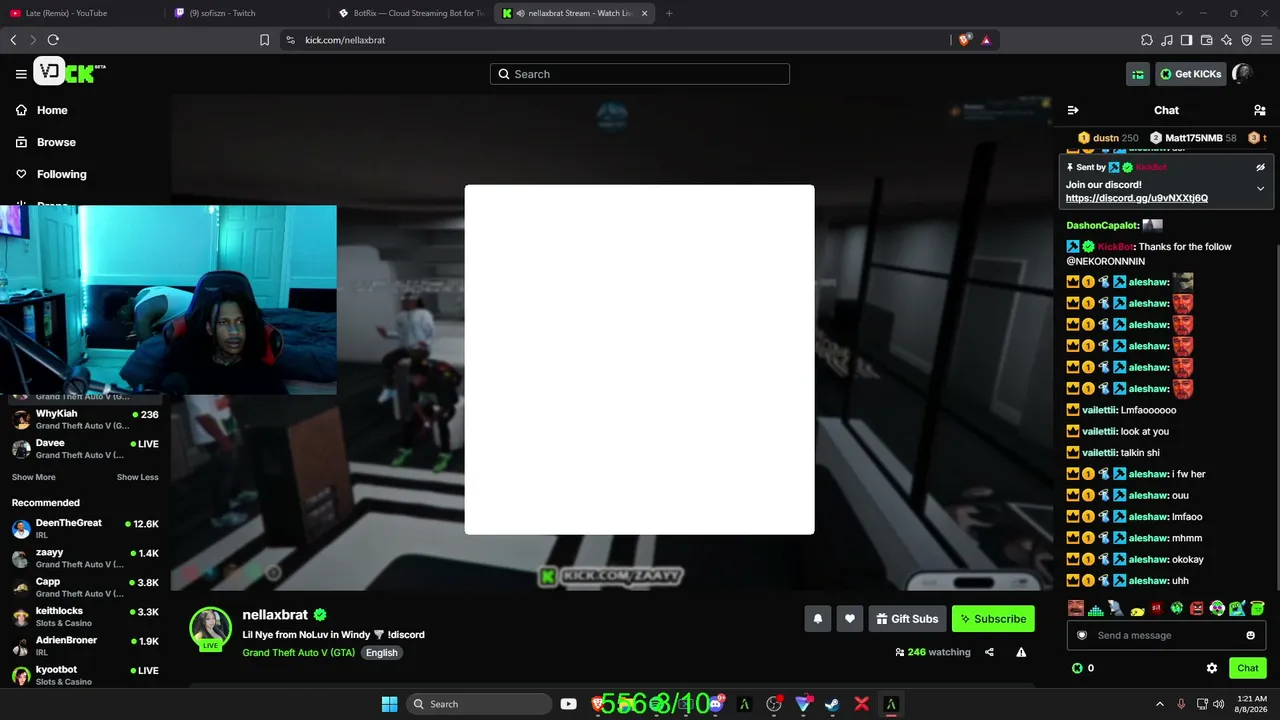Open the Kick hamburger sidebar menu
Viewport: 1280px width, 720px height.
click(21, 74)
